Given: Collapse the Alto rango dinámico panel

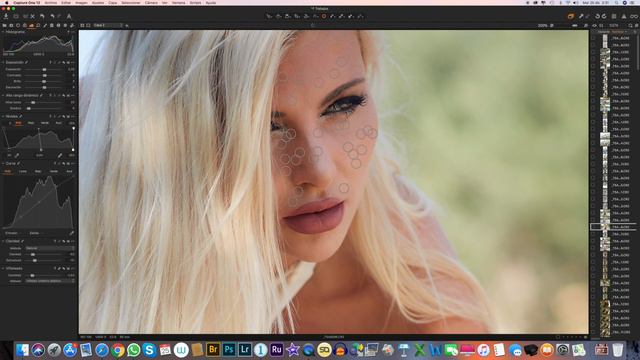Looking at the screenshot, I should pyautogui.click(x=3, y=96).
